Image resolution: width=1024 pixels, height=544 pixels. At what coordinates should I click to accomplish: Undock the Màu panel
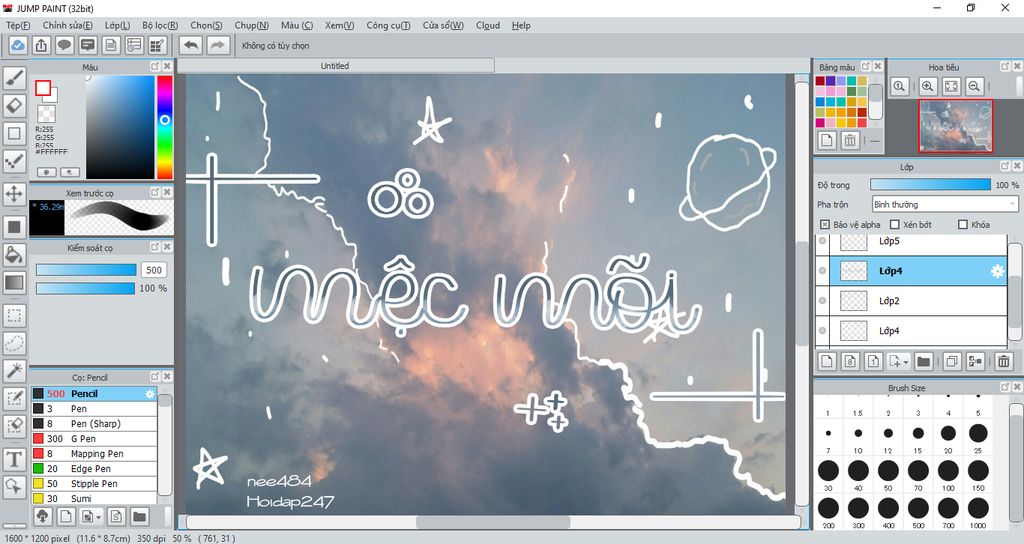pos(155,67)
